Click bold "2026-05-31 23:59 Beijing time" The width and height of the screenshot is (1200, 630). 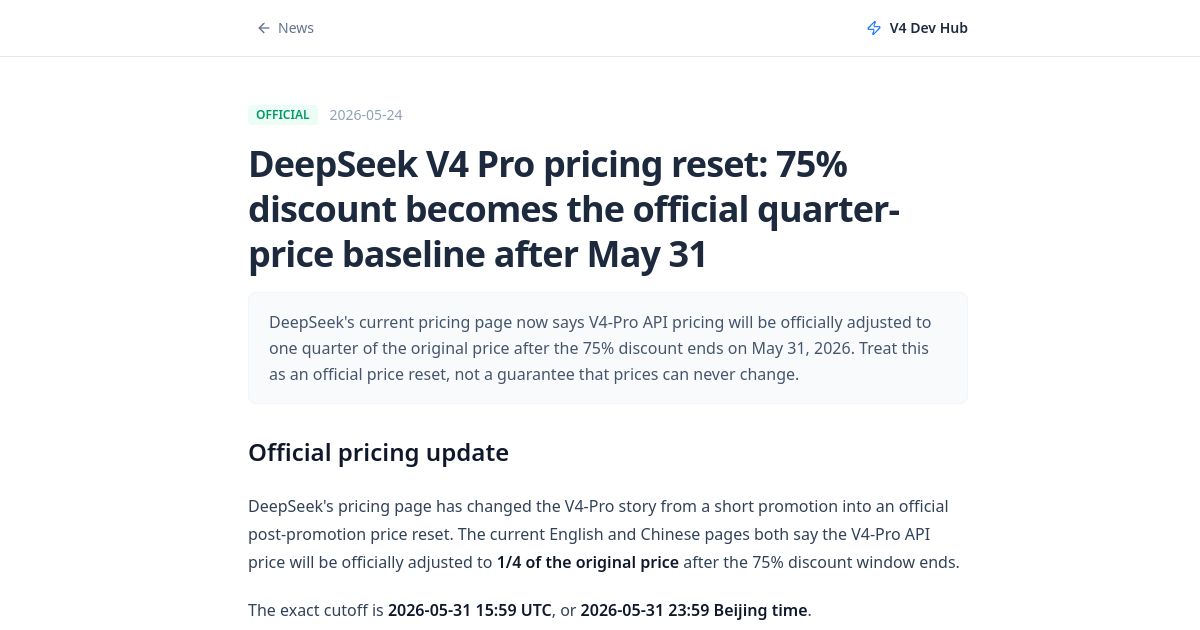(694, 610)
